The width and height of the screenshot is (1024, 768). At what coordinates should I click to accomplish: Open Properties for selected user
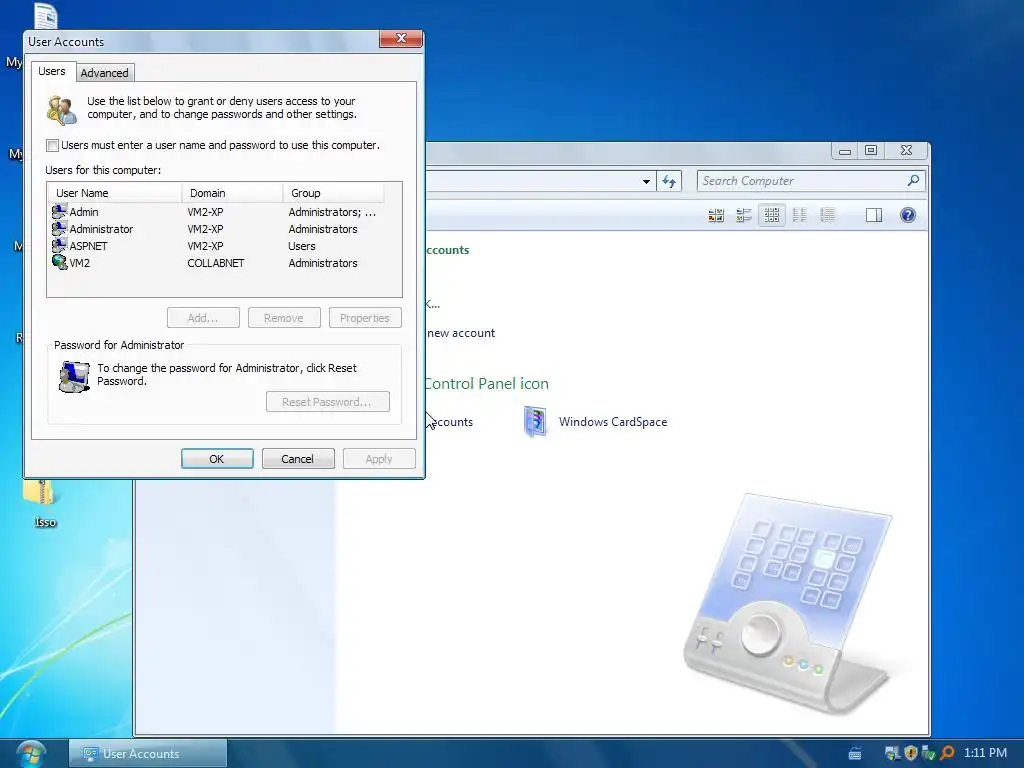click(365, 318)
